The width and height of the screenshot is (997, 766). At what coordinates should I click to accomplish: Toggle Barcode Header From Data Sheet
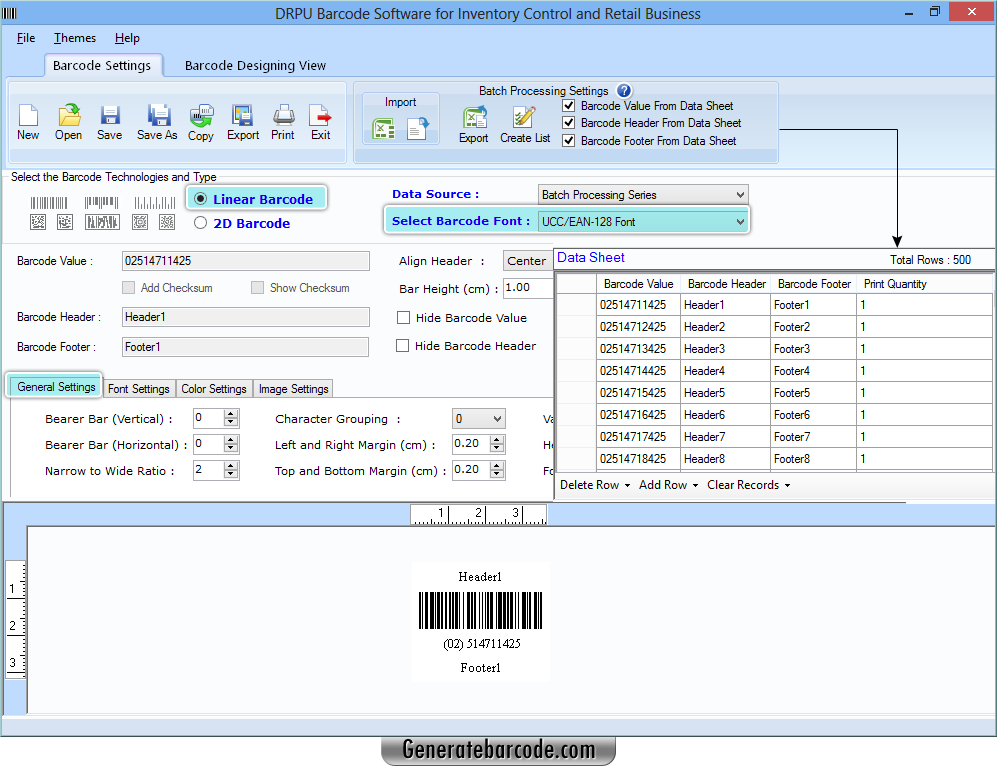coord(569,123)
